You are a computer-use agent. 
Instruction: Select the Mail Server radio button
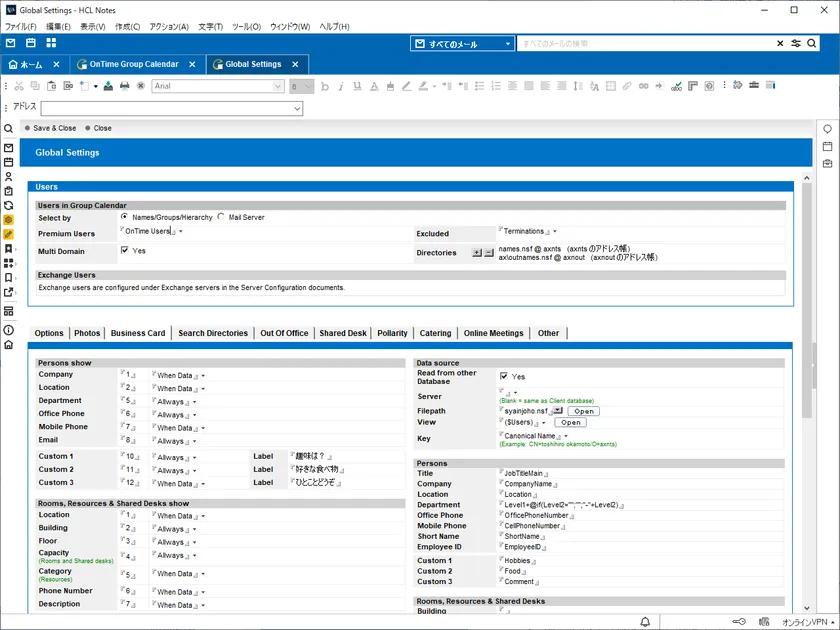[x=221, y=217]
